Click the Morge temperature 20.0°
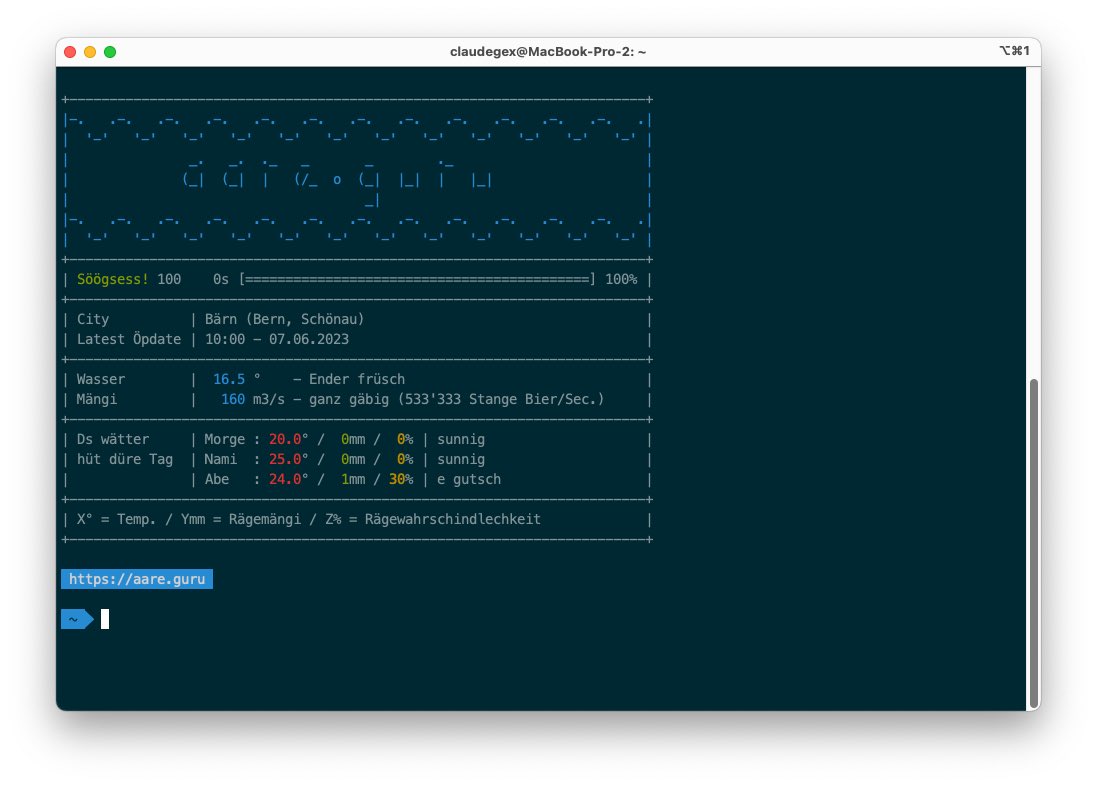 (x=288, y=439)
